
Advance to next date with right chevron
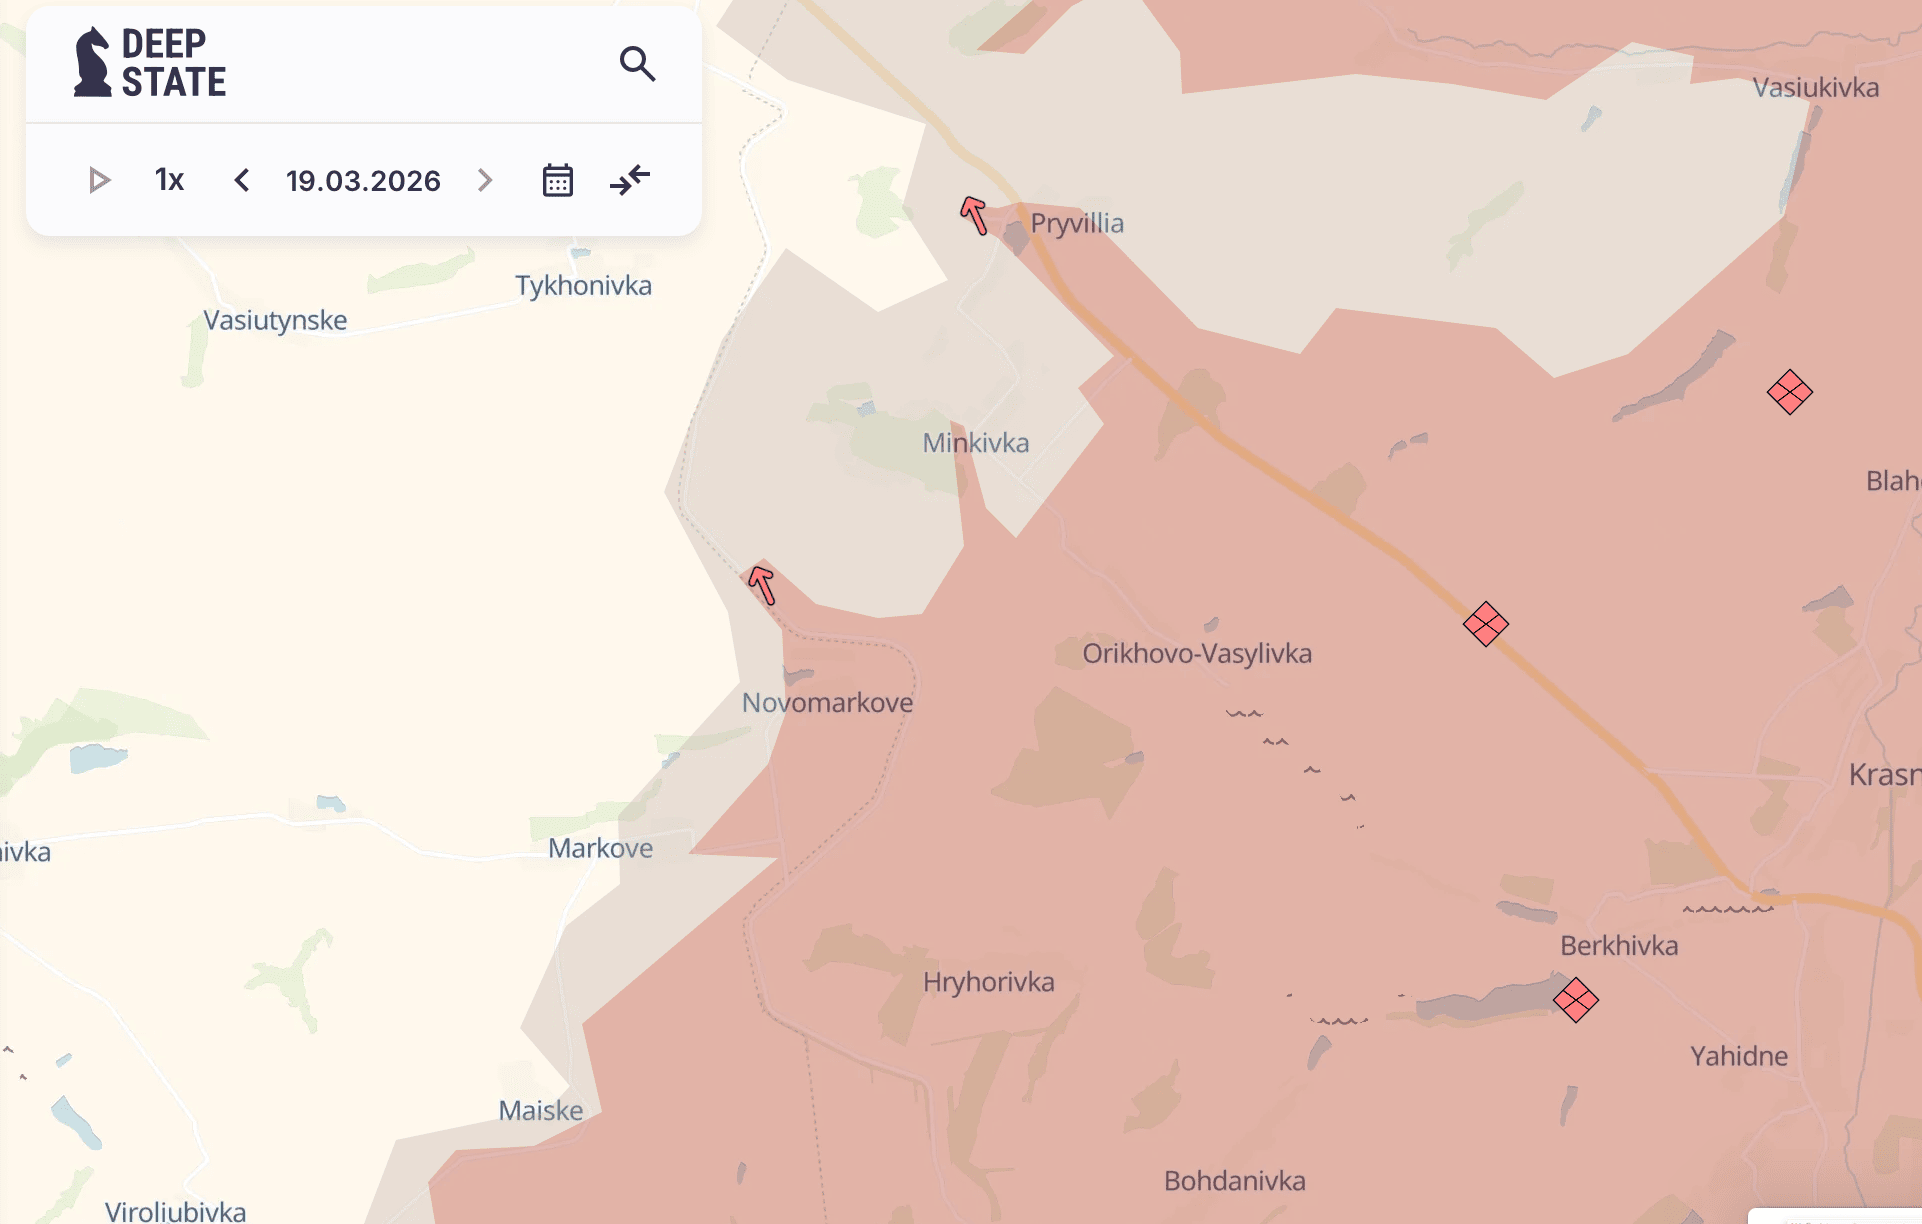coord(485,180)
